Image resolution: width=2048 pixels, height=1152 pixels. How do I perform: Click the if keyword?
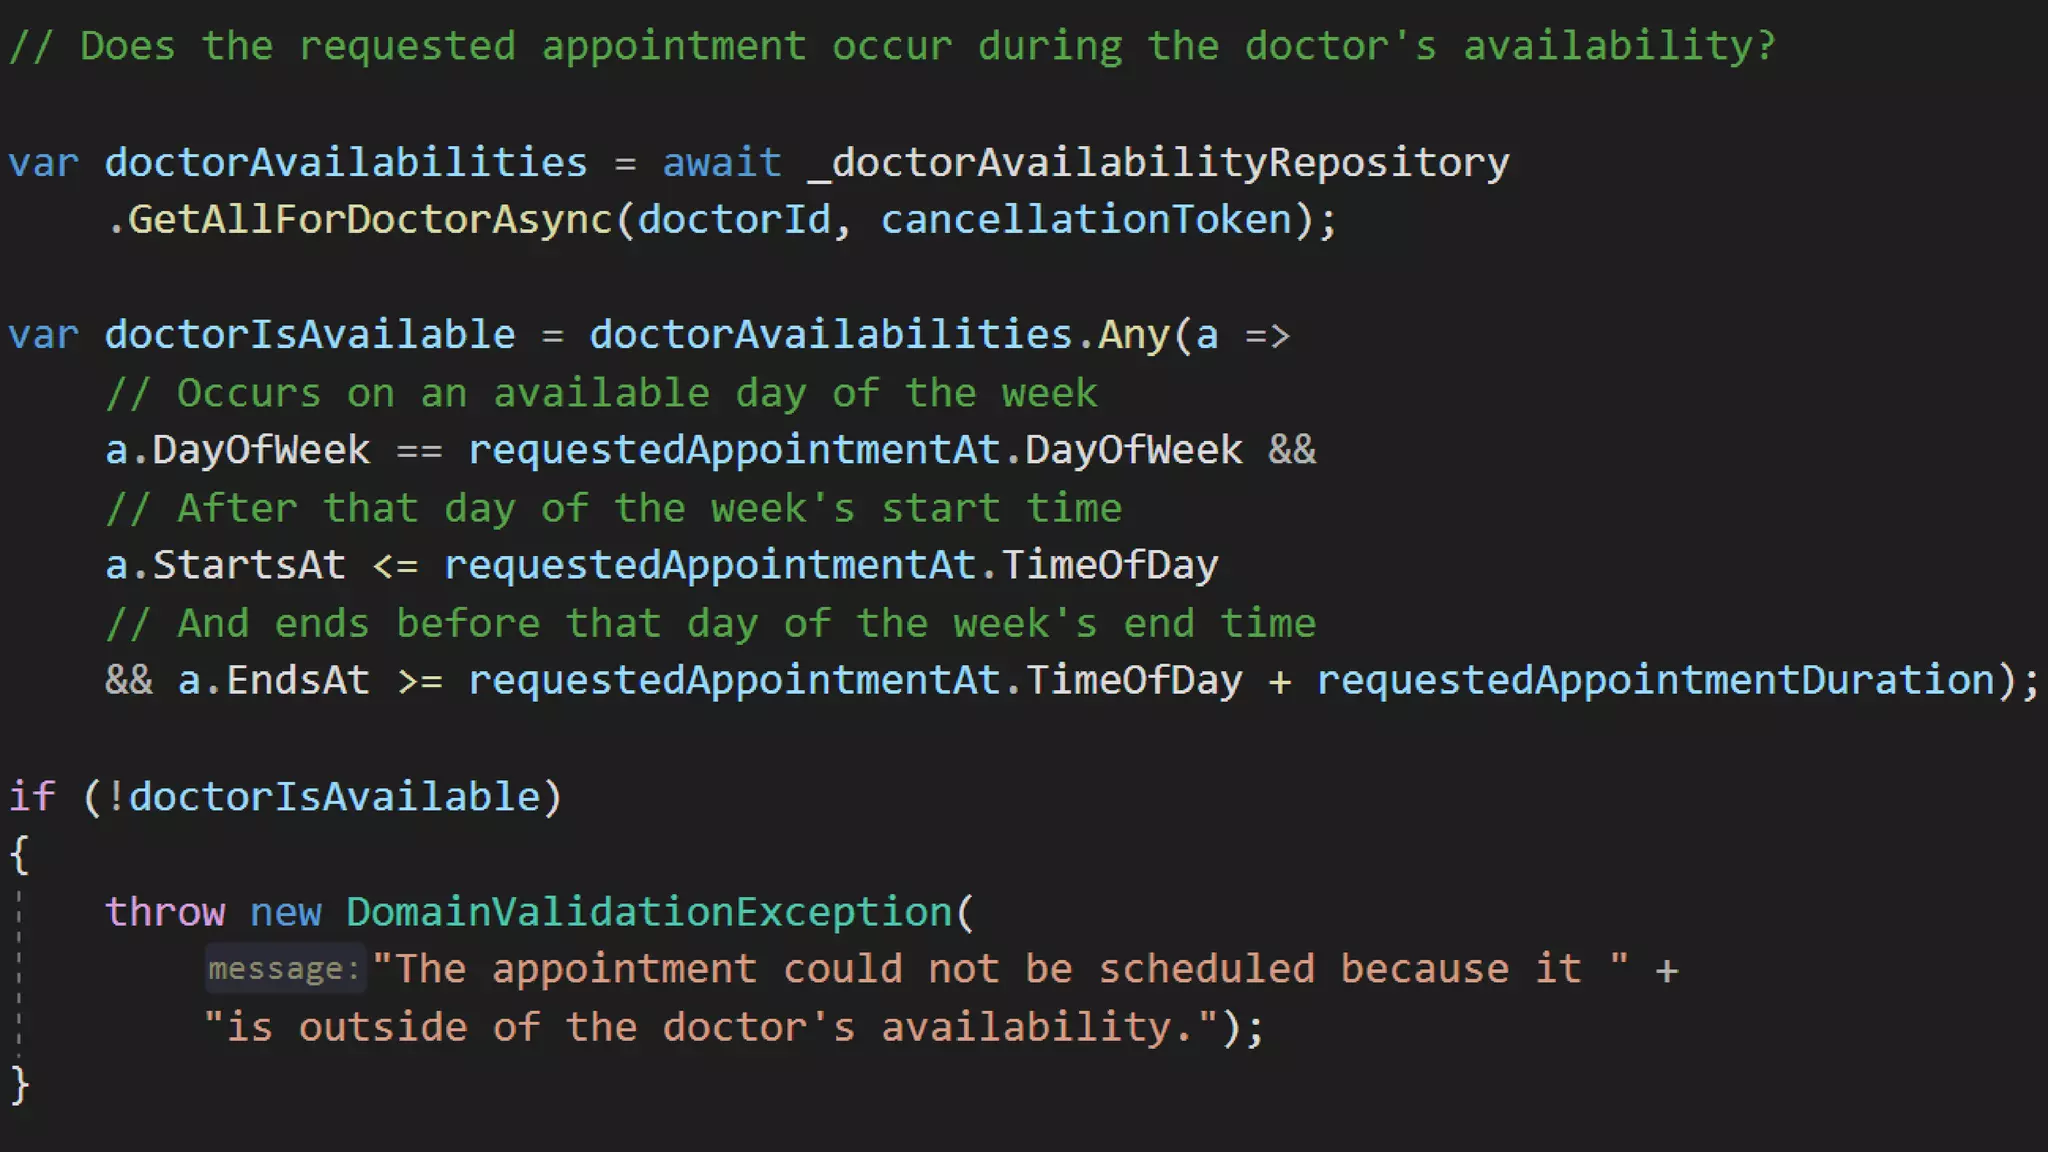pyautogui.click(x=32, y=797)
